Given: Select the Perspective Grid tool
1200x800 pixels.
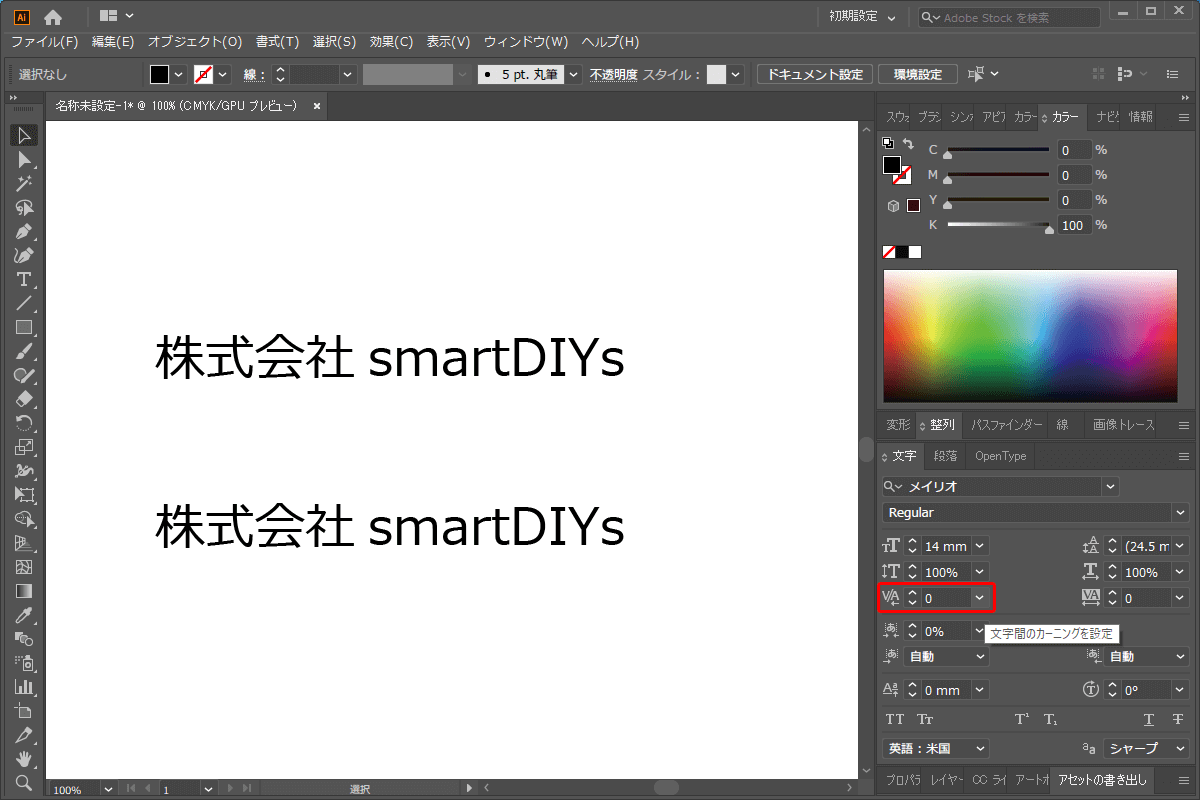Looking at the screenshot, I should coord(25,543).
